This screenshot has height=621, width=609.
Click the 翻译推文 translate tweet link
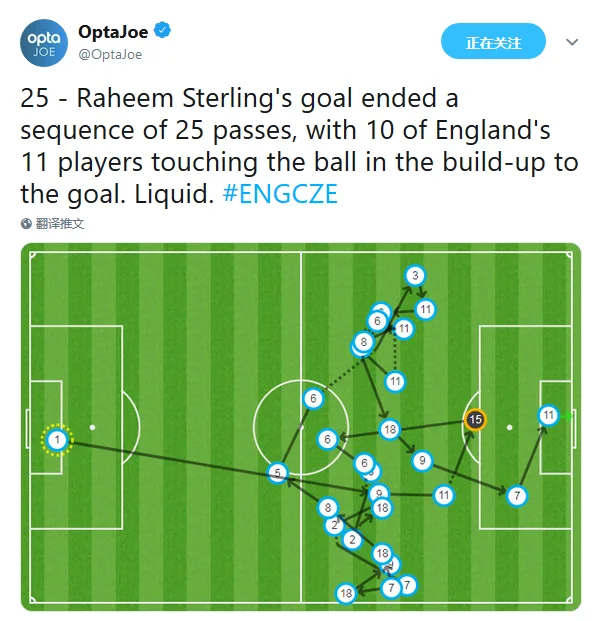60,224
